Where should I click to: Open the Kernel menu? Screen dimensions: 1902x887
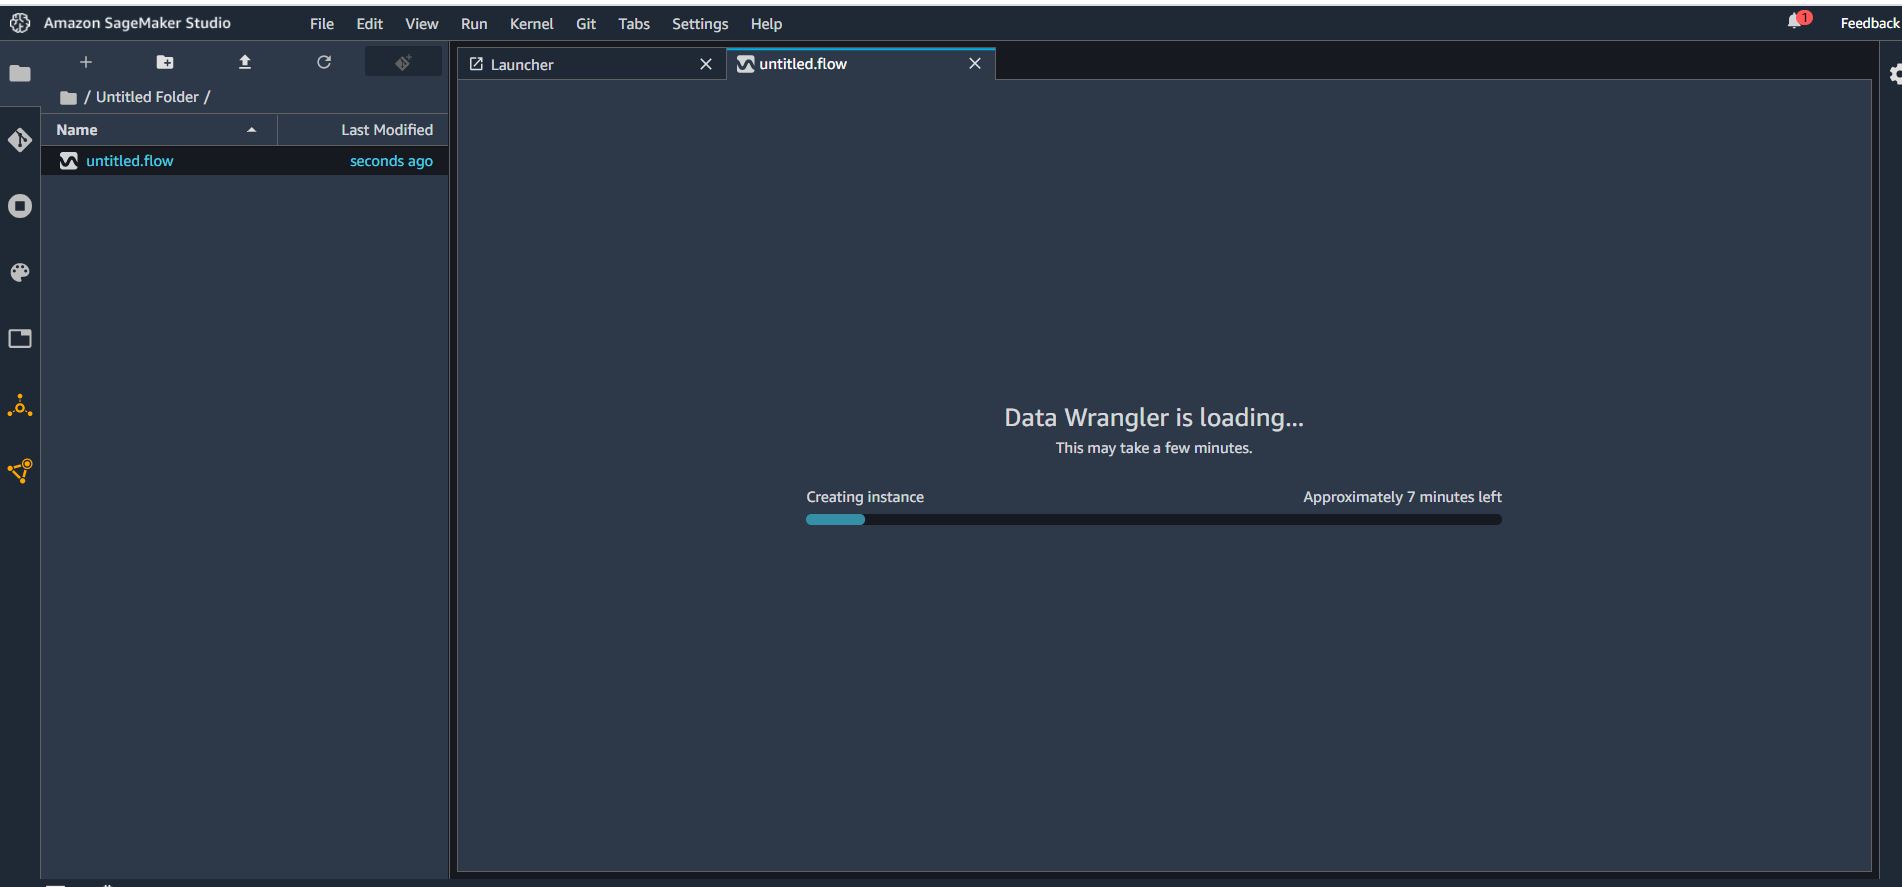click(x=531, y=23)
